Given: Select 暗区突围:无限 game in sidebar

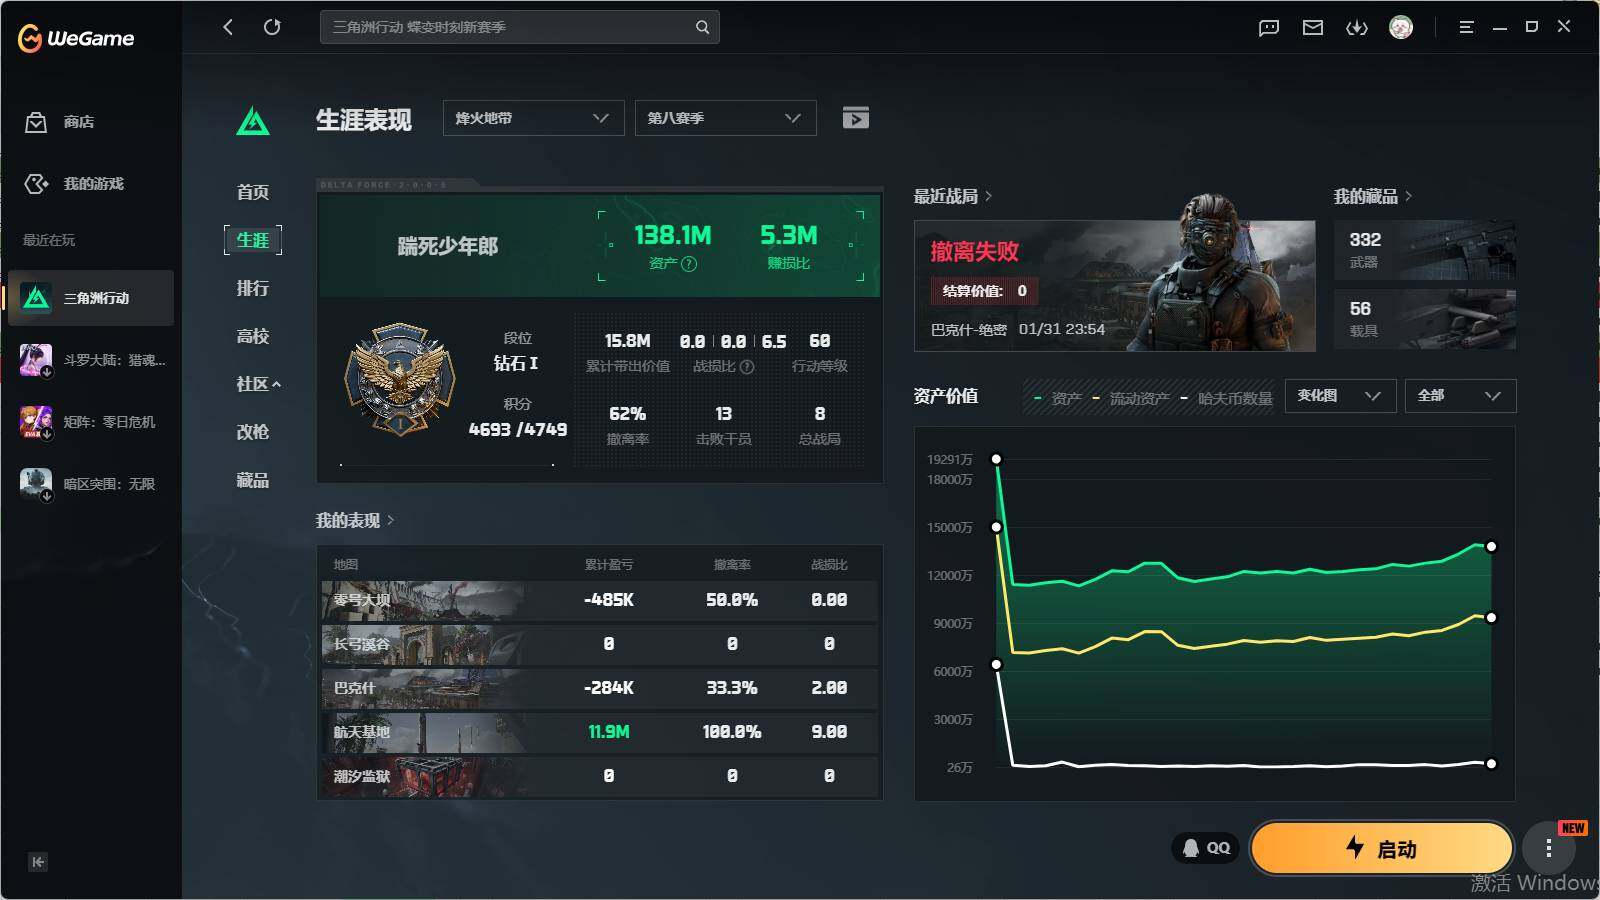Looking at the screenshot, I should tap(91, 484).
